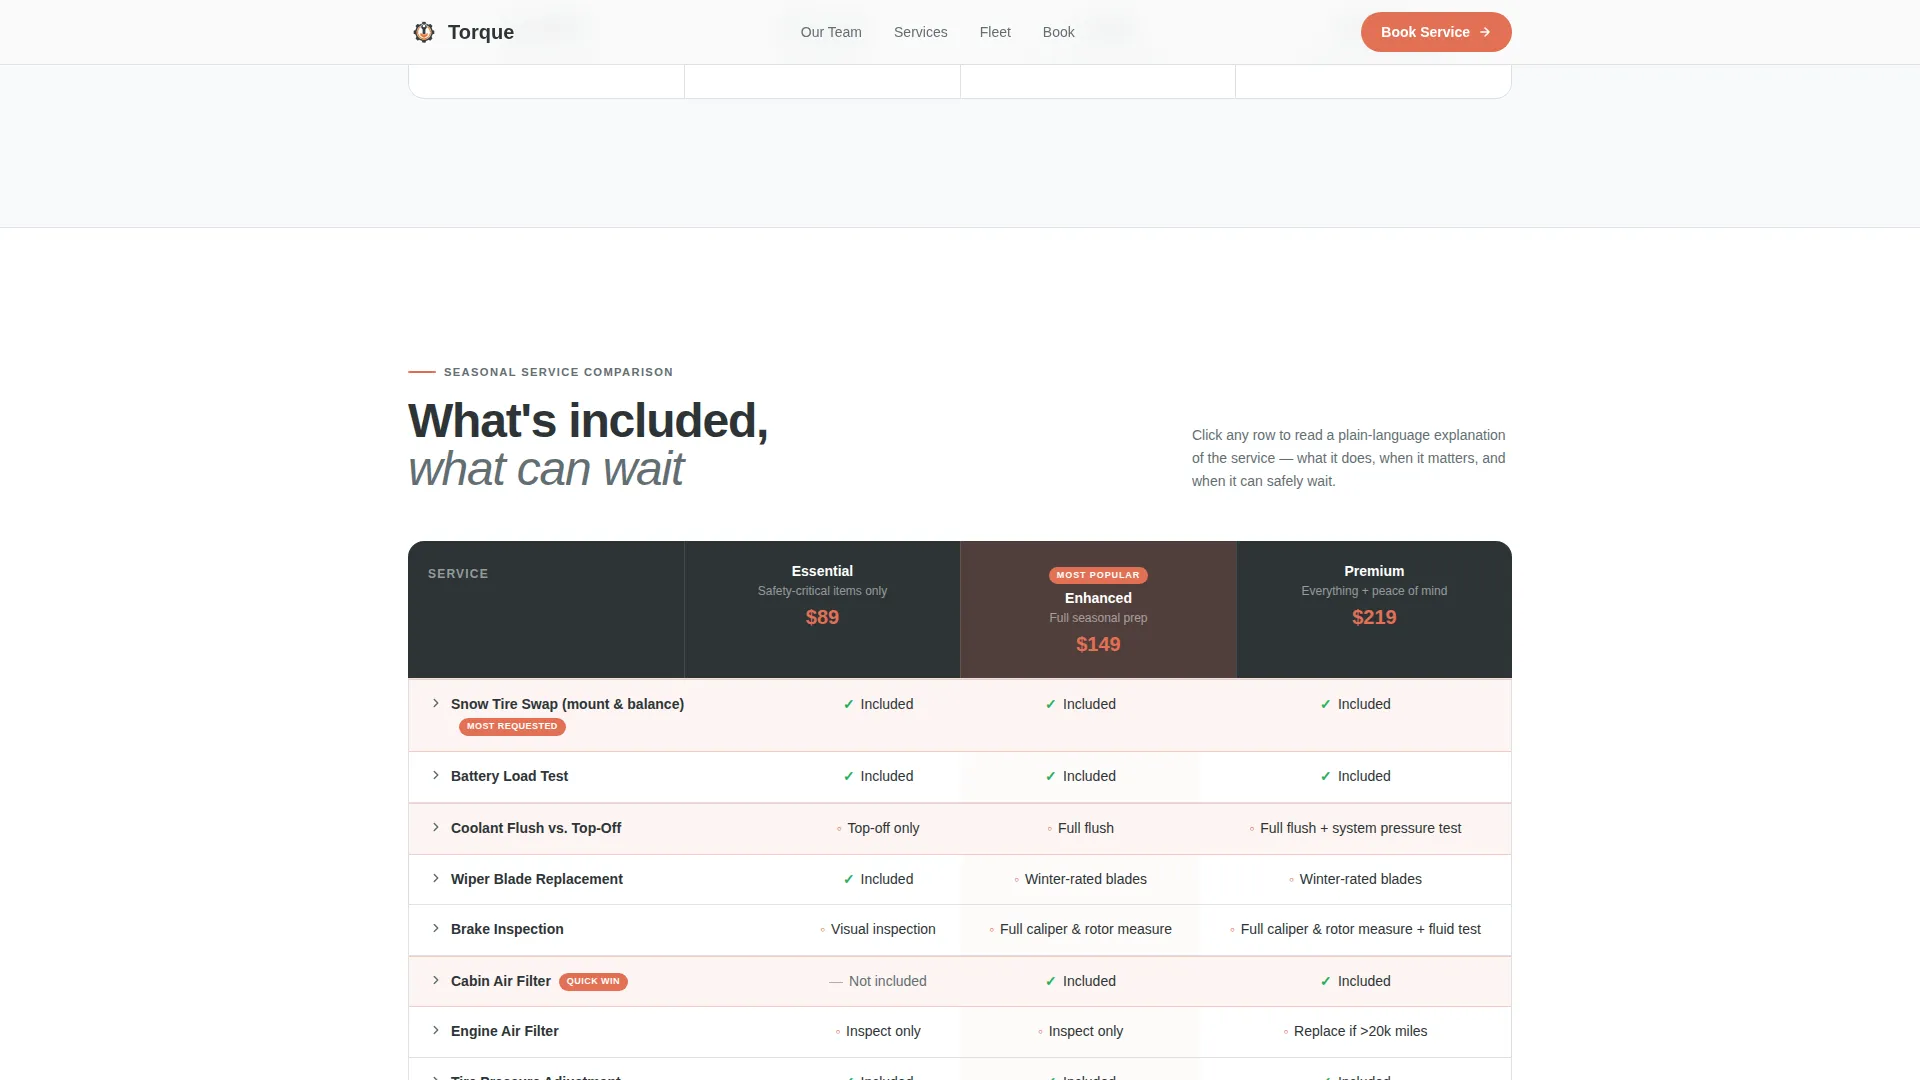Image resolution: width=1920 pixels, height=1080 pixels.
Task: Click the SERVICE column header
Action: [458, 574]
